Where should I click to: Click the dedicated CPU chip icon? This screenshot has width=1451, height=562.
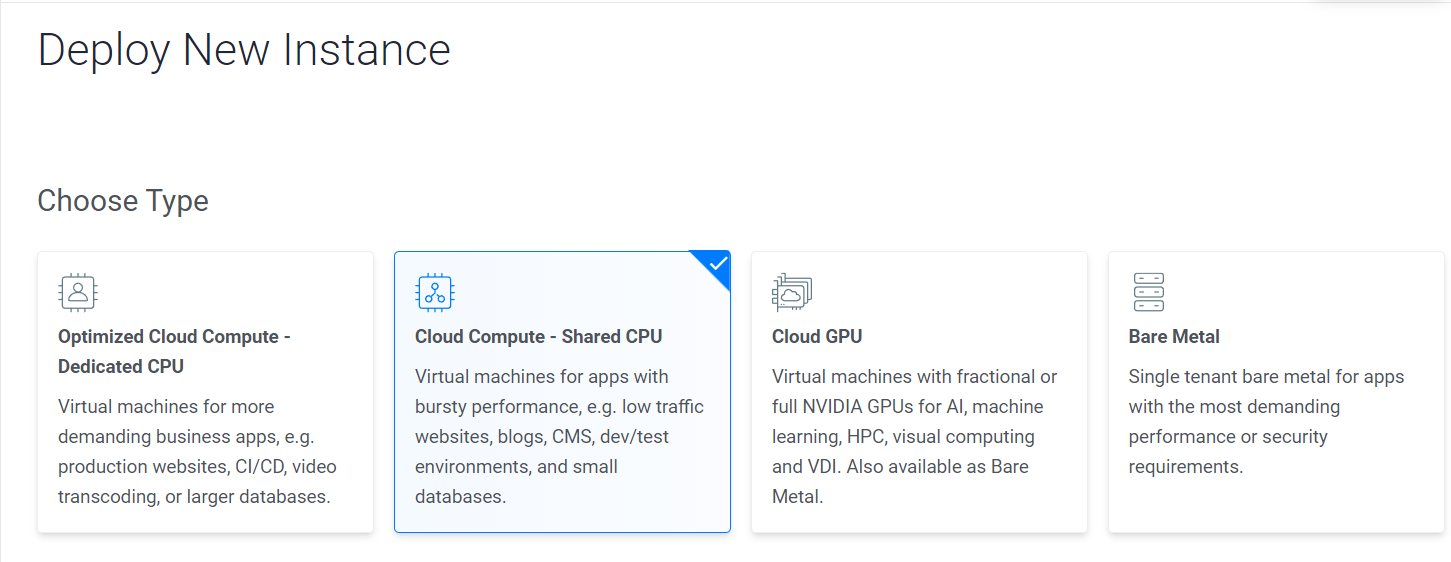coord(78,292)
